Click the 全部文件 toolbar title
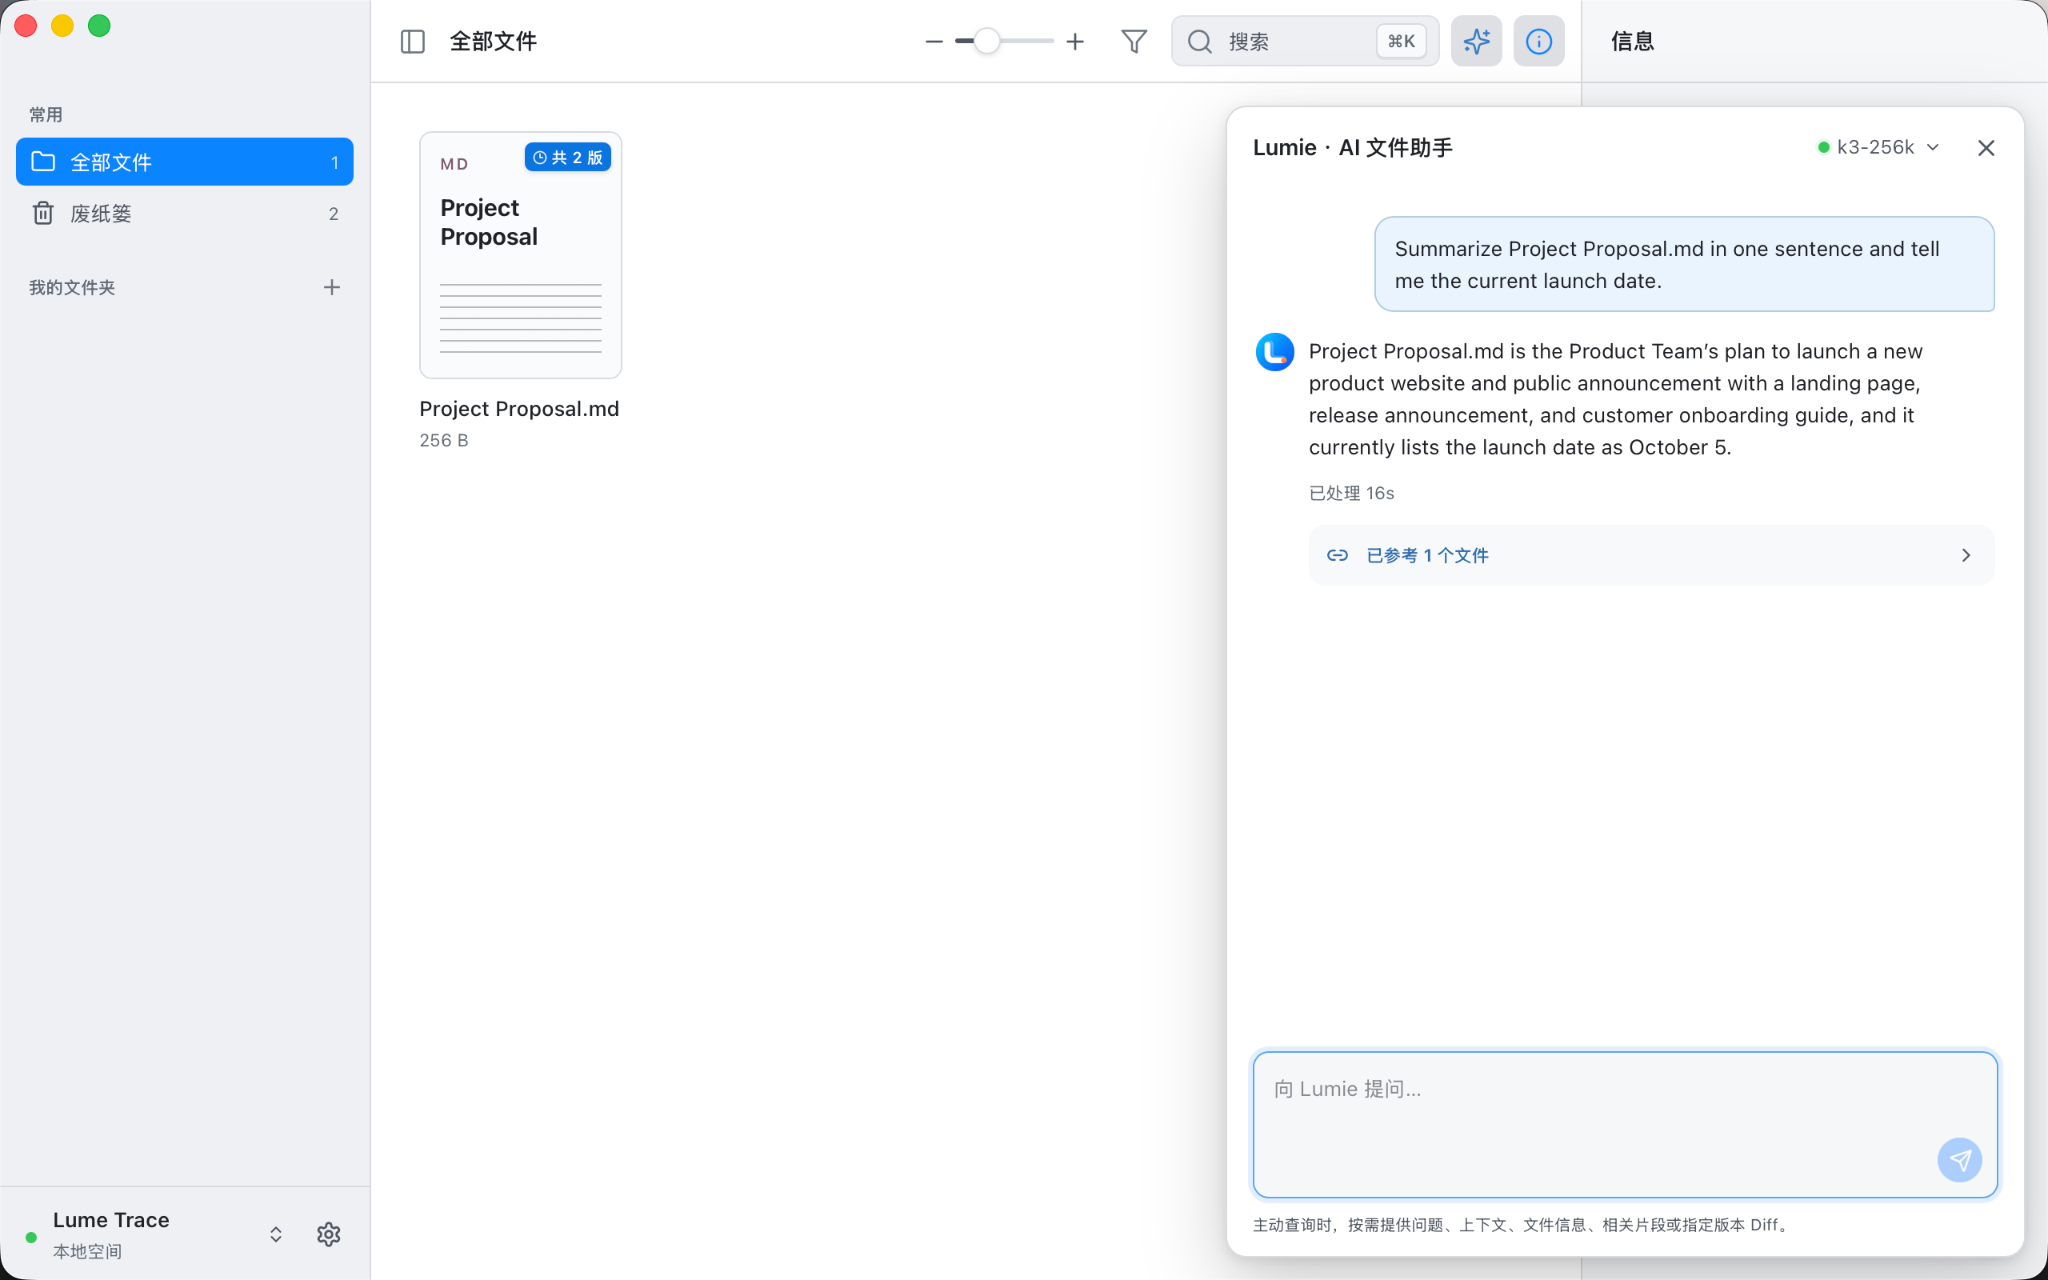The image size is (2048, 1280). 493,41
